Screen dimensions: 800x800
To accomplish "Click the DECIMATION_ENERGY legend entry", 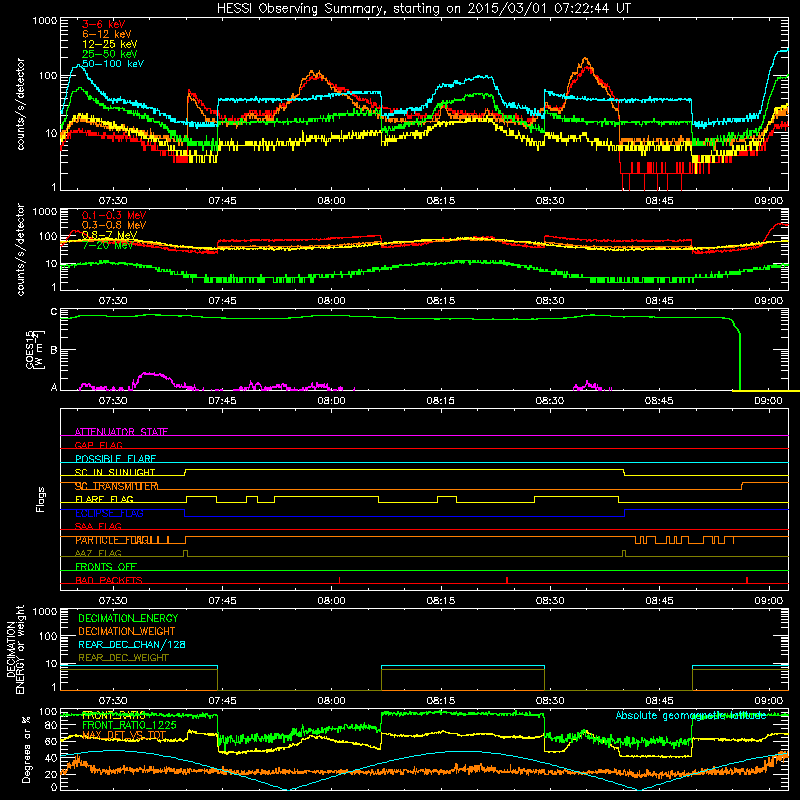I will (129, 618).
